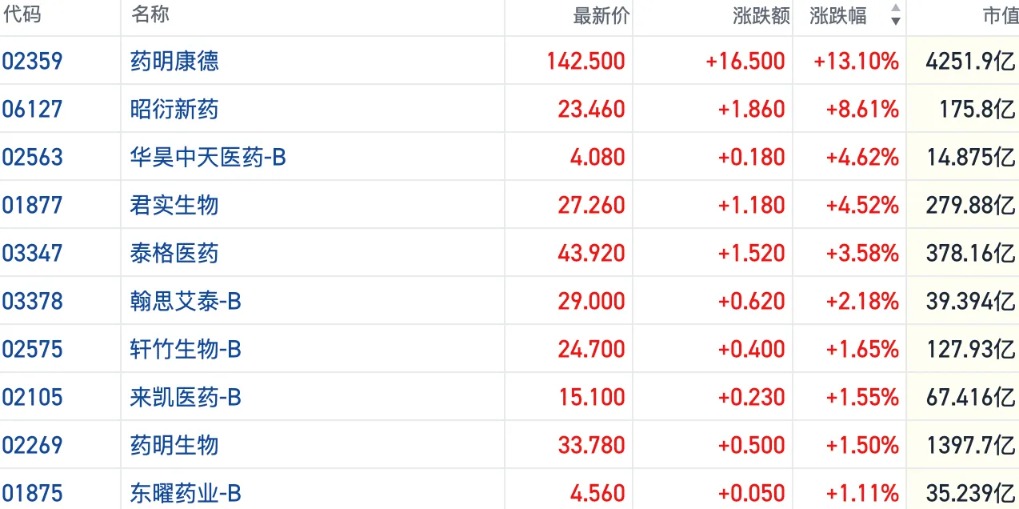The image size is (1019, 509).
Task: Select 东曜药业-B stock name
Action: [186, 493]
